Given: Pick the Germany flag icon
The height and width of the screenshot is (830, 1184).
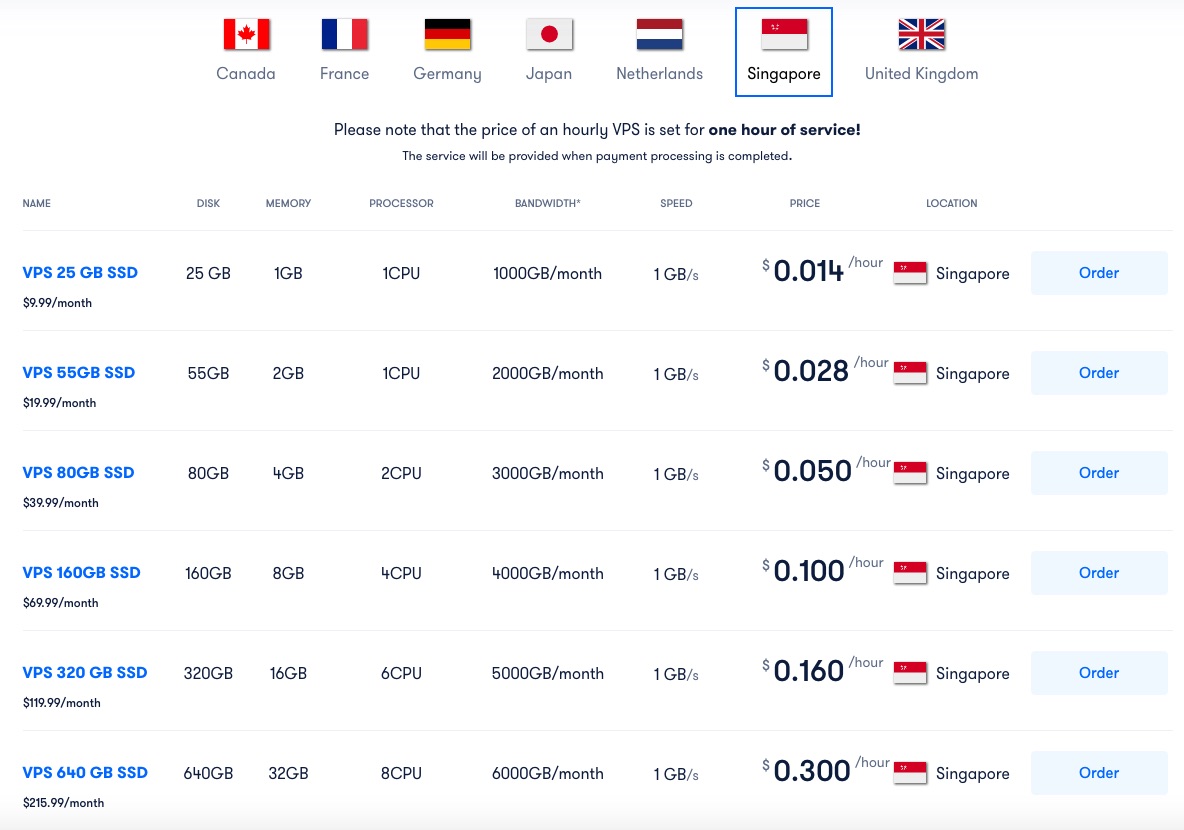Looking at the screenshot, I should click(x=447, y=35).
